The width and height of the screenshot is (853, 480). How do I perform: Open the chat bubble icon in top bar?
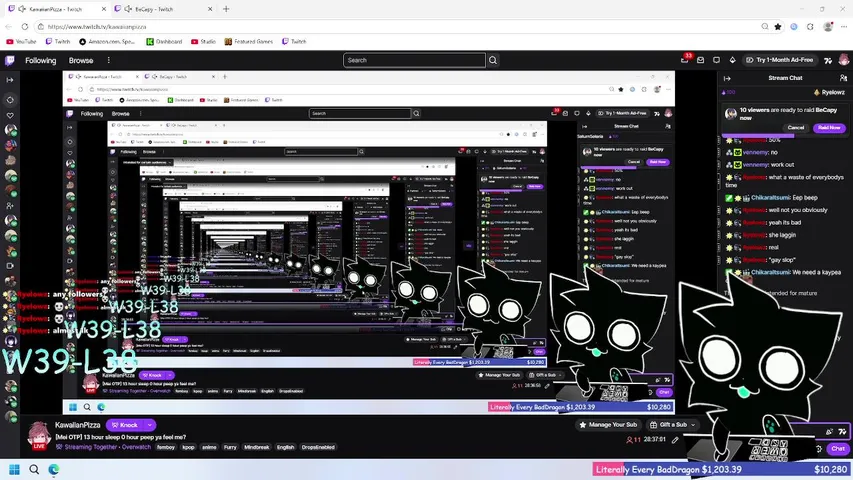(x=716, y=60)
